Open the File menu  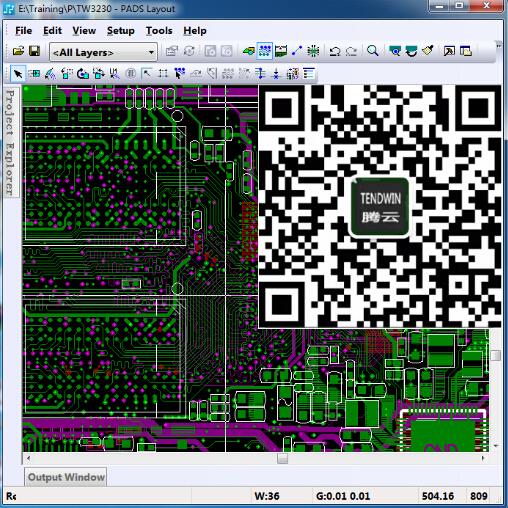24,31
